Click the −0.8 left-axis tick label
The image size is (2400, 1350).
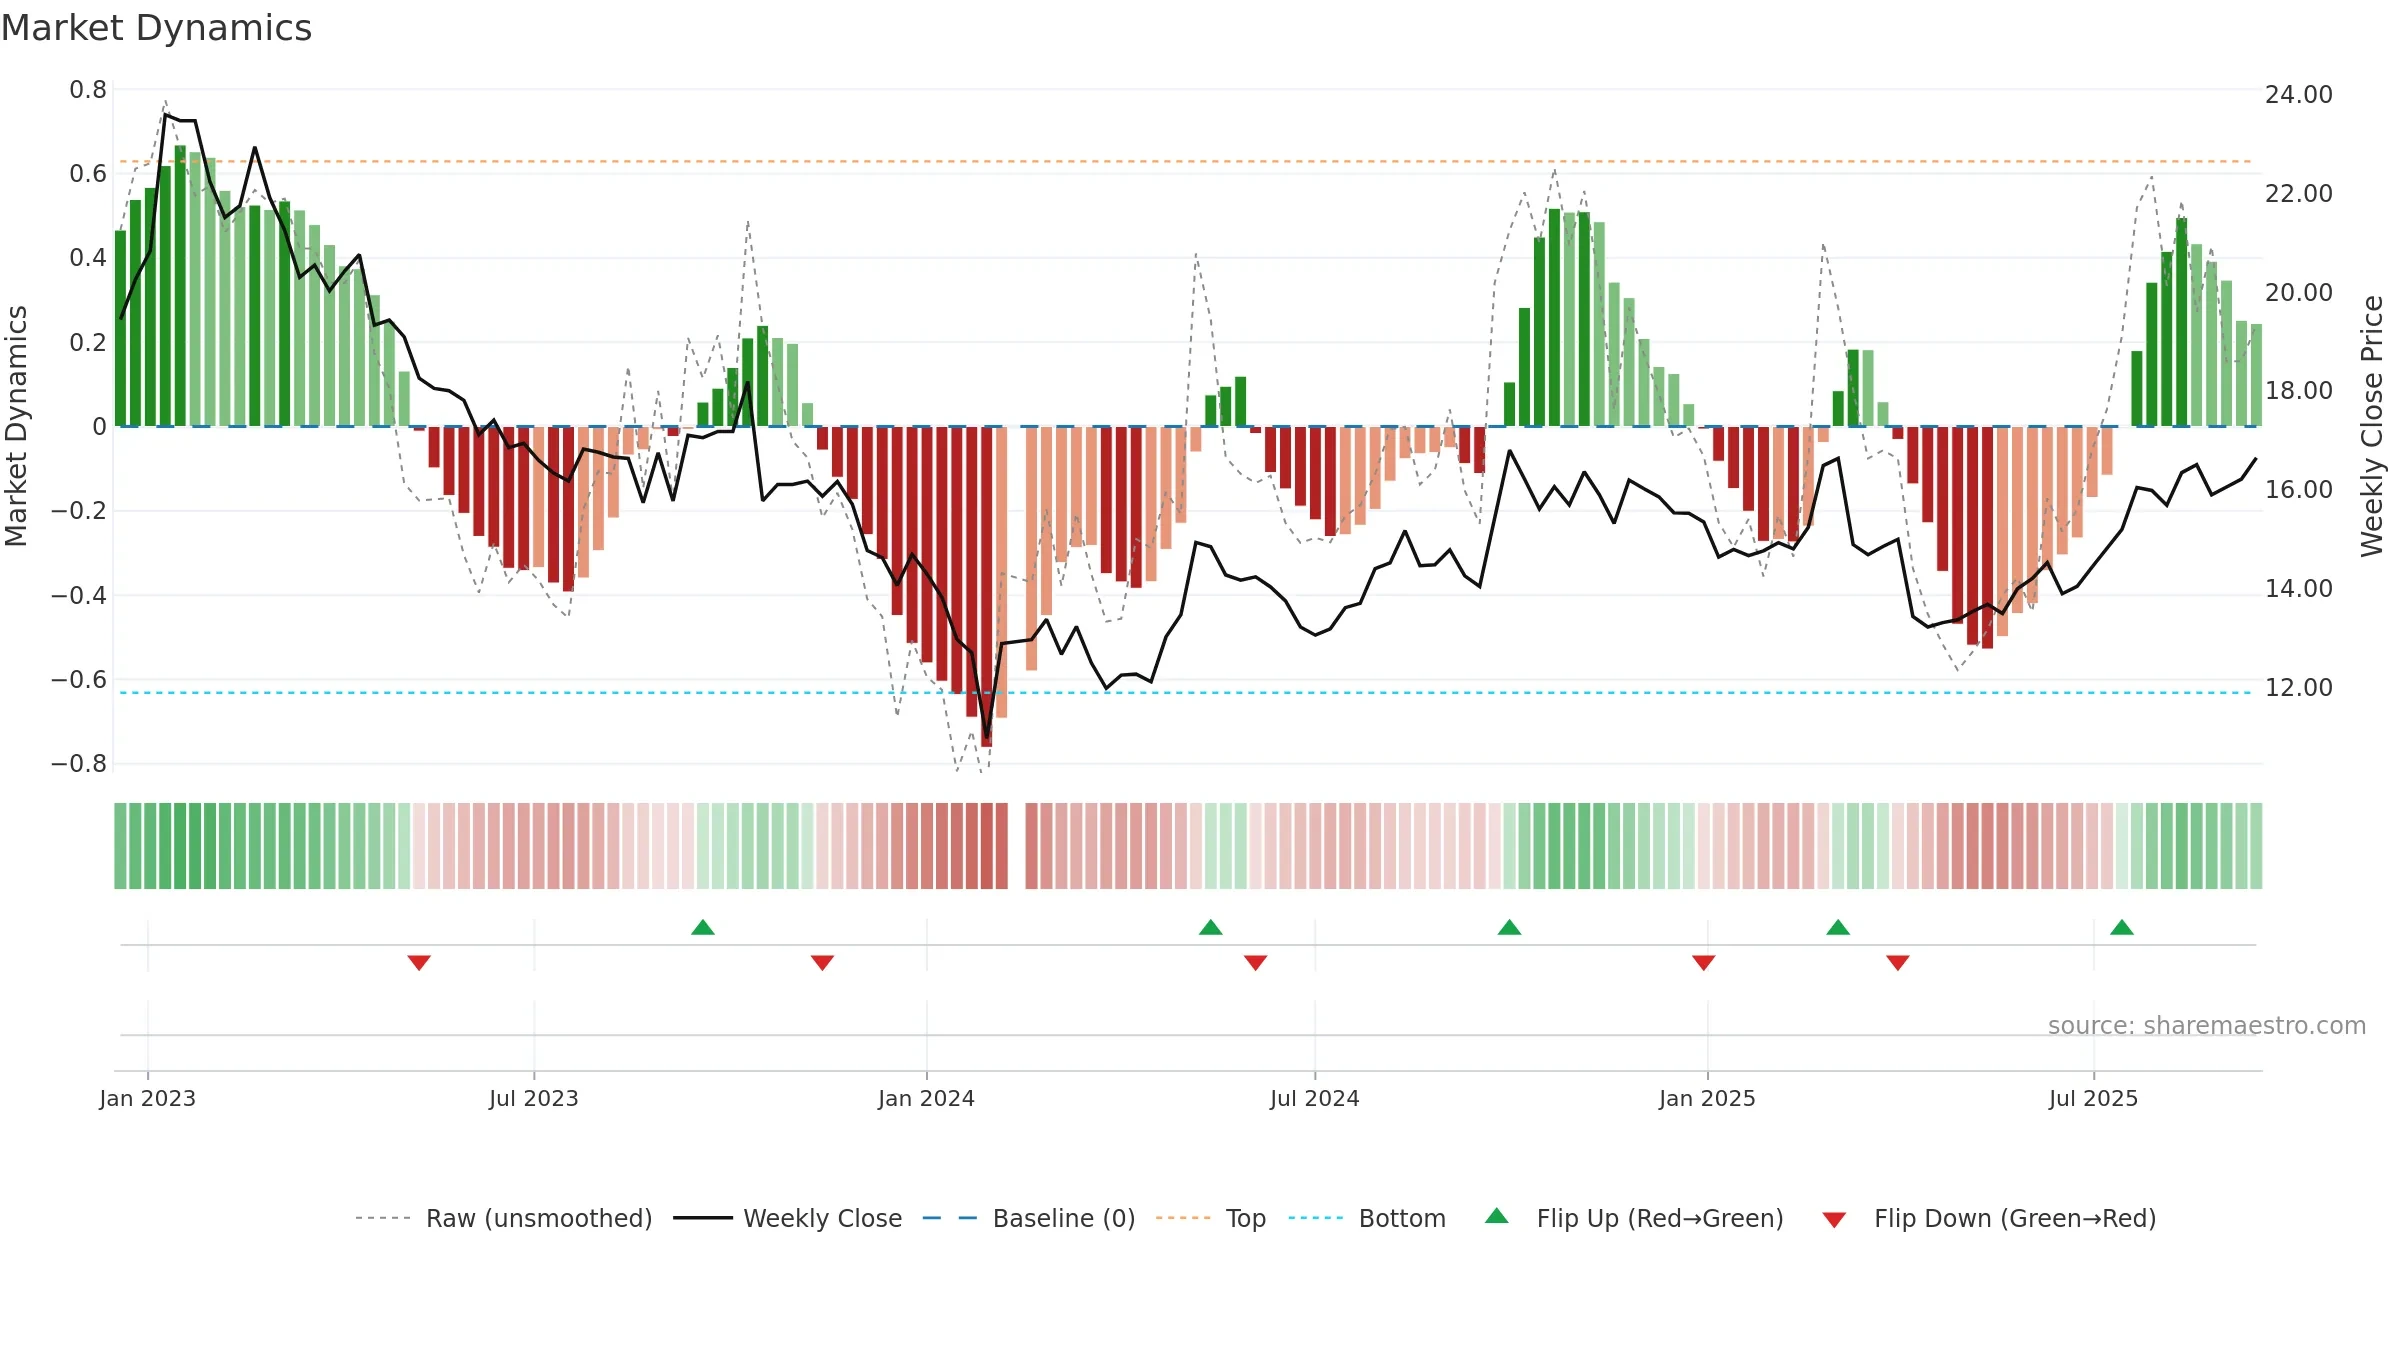[x=79, y=764]
